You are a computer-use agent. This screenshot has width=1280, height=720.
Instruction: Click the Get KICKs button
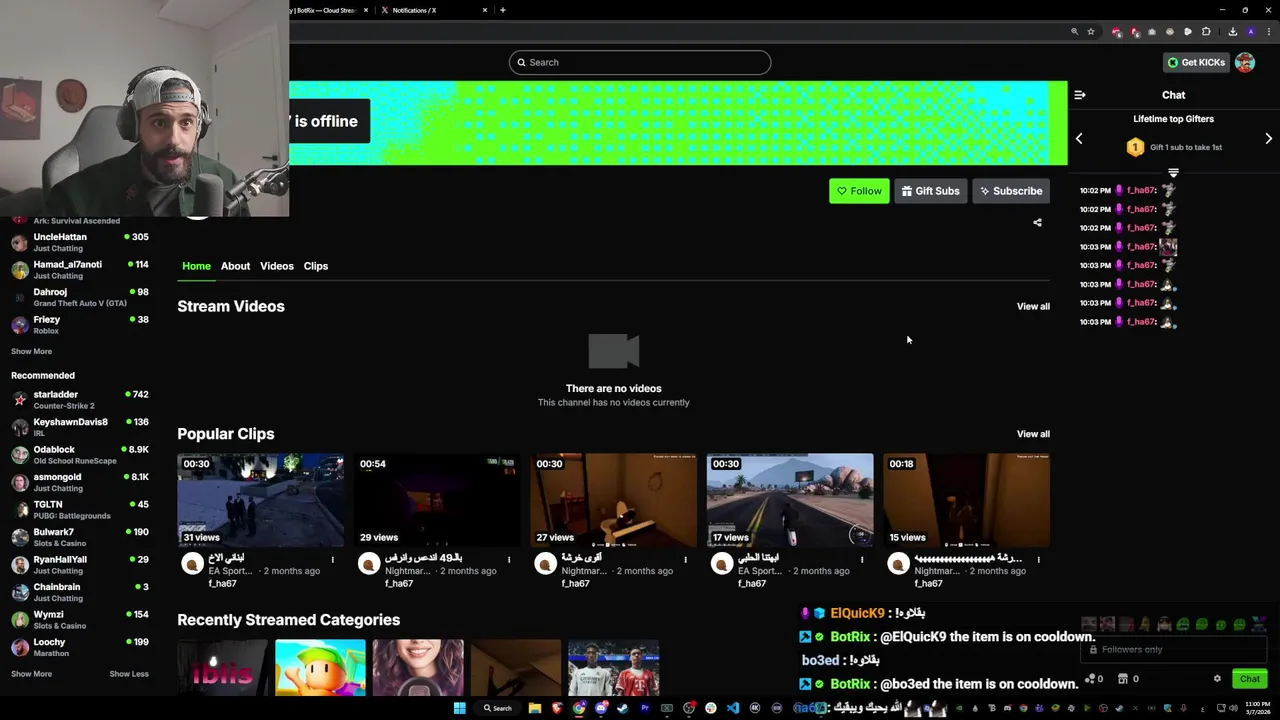click(1195, 62)
